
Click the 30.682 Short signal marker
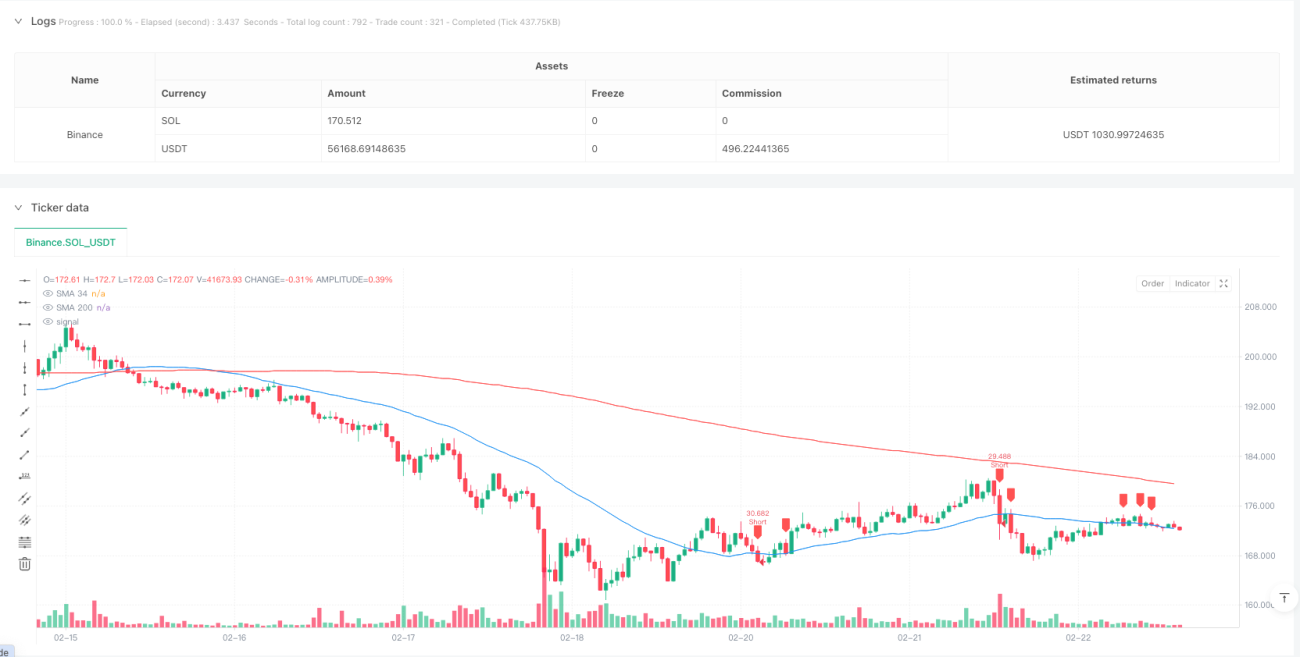tap(758, 526)
